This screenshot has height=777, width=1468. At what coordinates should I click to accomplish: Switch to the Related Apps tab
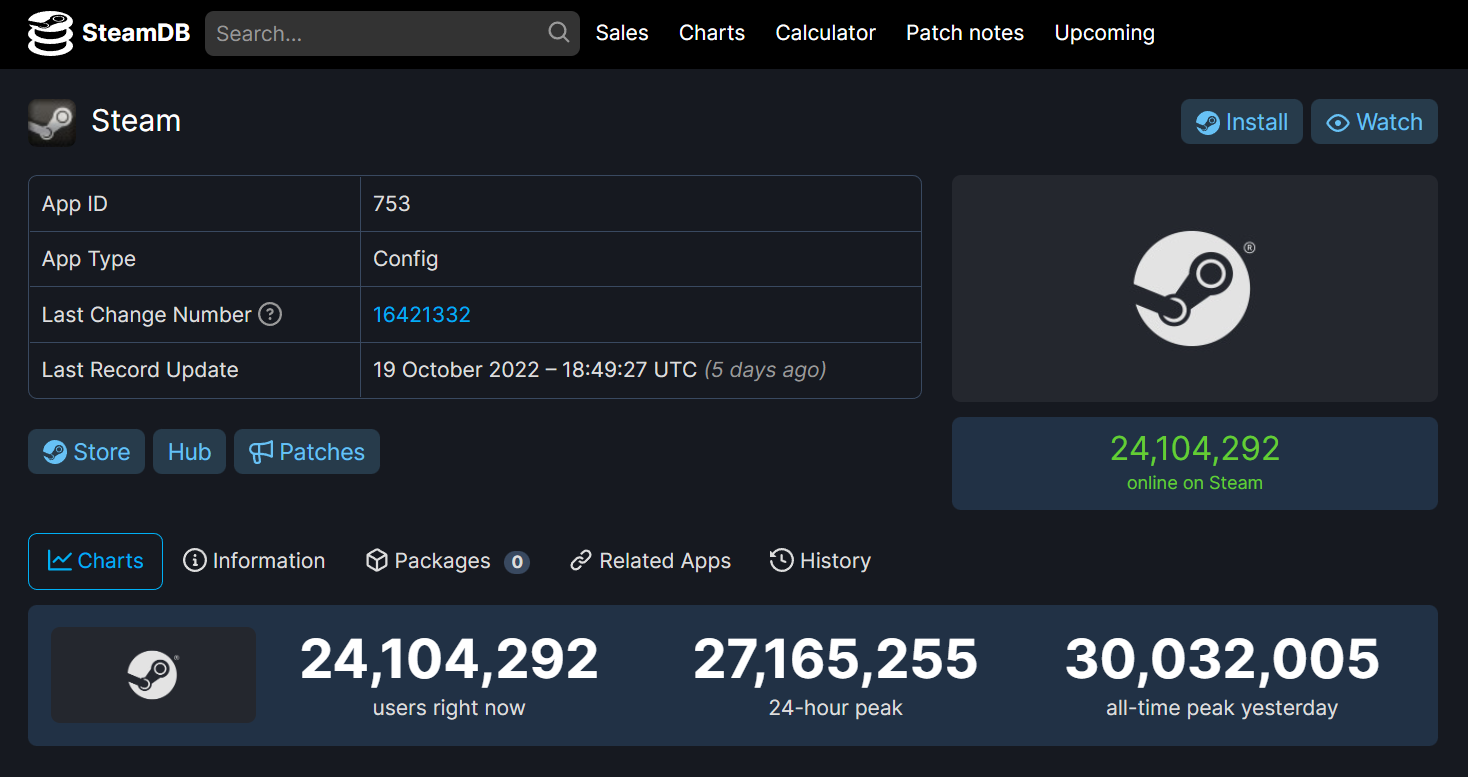[x=650, y=561]
